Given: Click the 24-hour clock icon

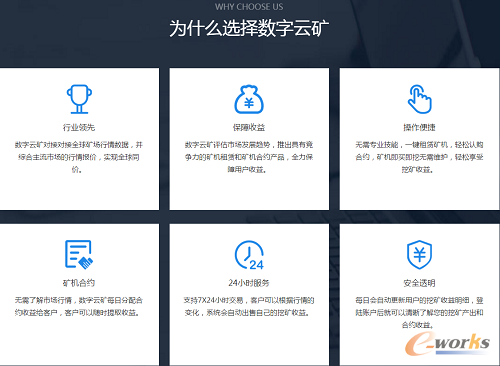Looking at the screenshot, I should point(249,255).
